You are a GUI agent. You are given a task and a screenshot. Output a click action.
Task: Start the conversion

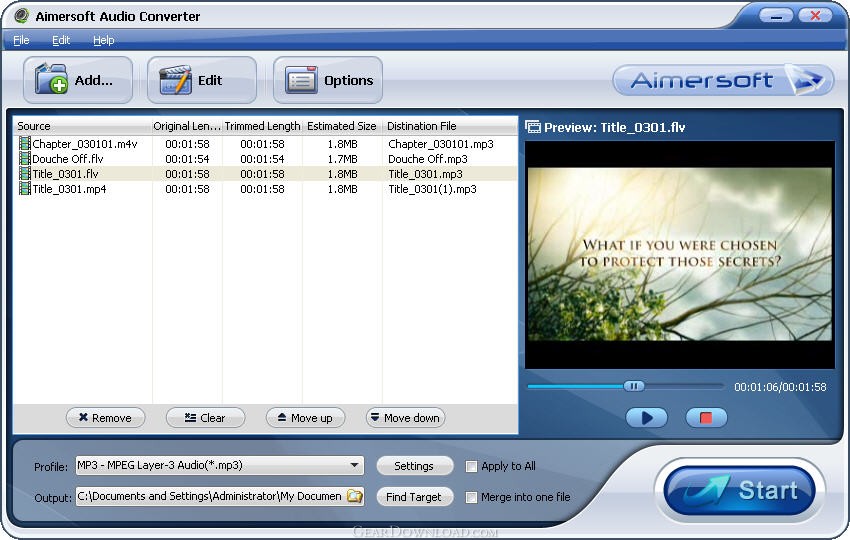pos(740,491)
